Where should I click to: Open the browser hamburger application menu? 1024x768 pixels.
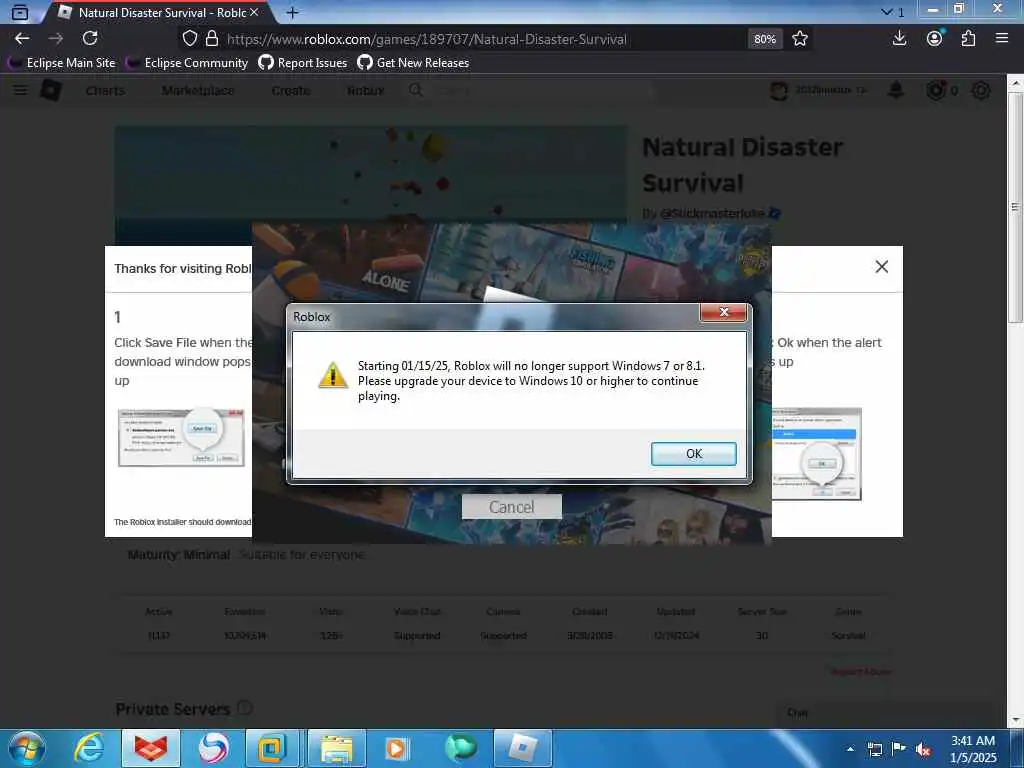coord(1002,39)
